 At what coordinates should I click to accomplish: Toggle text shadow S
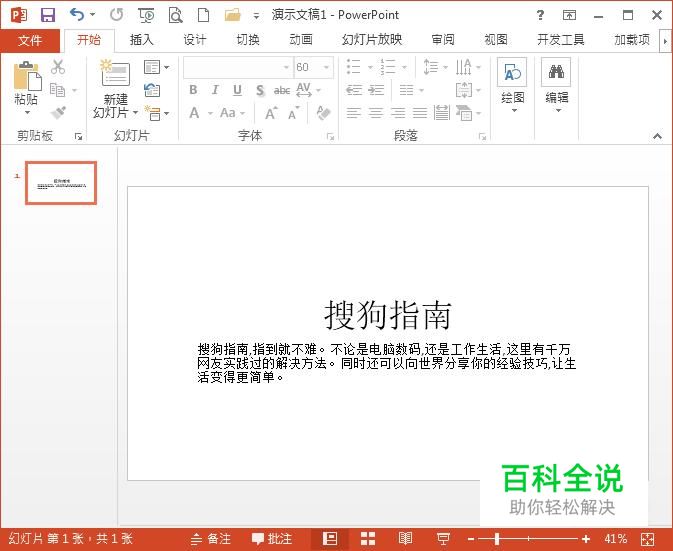click(x=260, y=91)
